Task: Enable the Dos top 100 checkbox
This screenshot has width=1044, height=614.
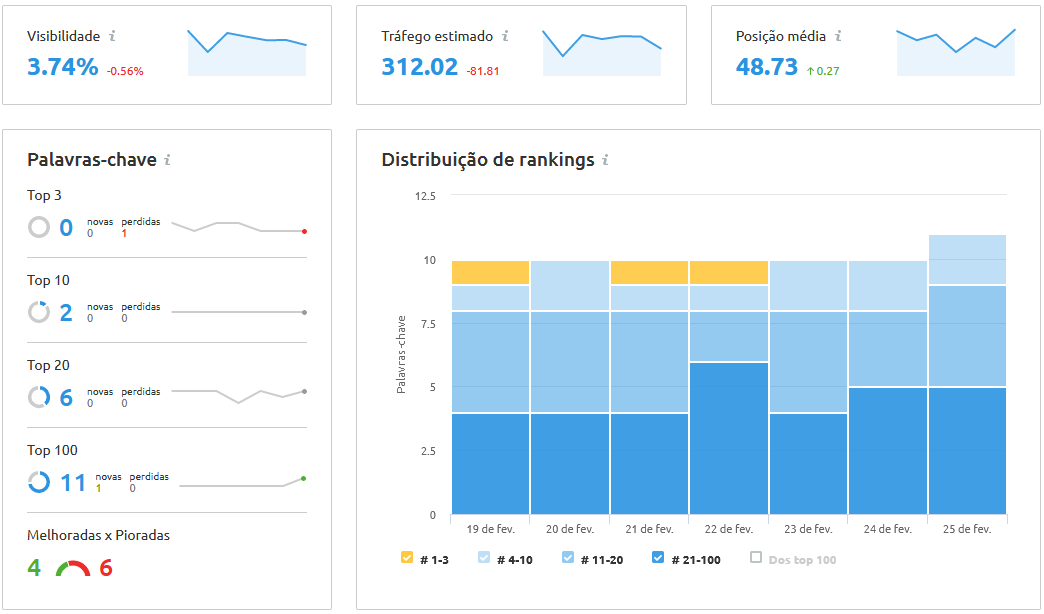Action: pyautogui.click(x=757, y=559)
